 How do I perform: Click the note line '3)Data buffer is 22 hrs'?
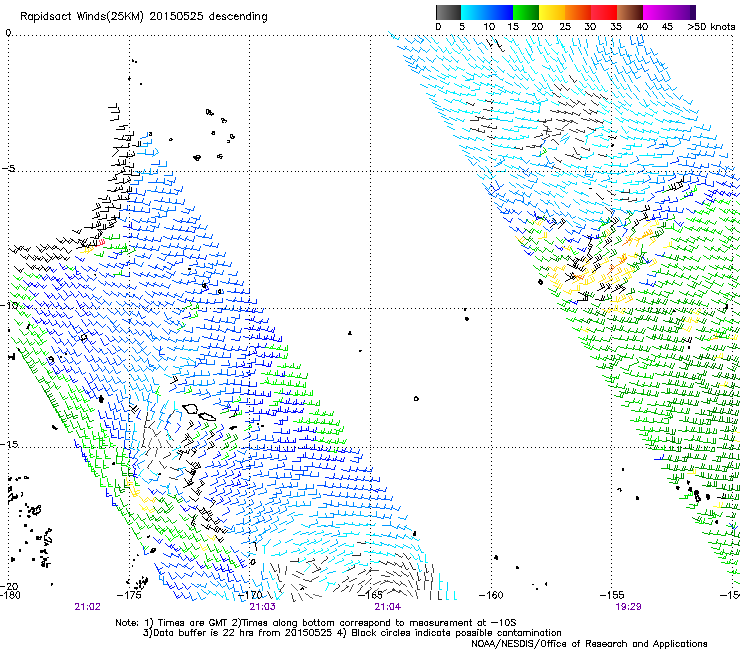coord(353,633)
